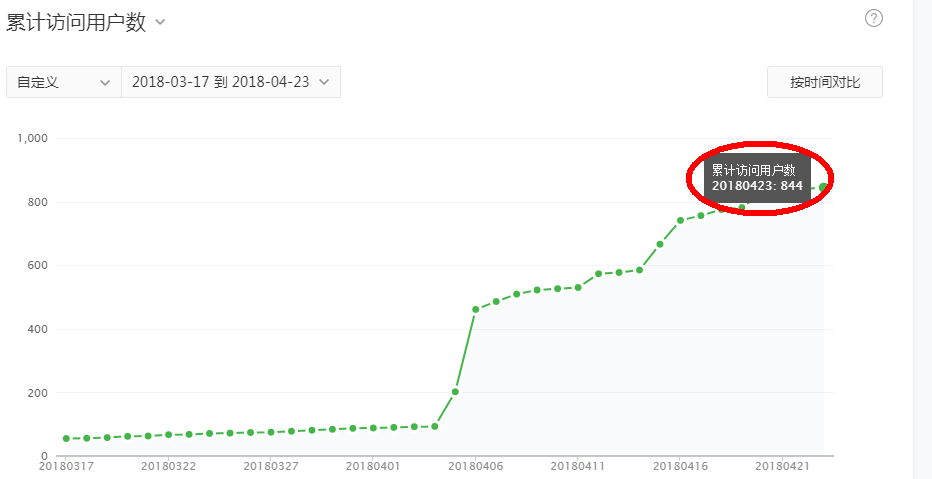Select the chart data point above 20180416
932x479 pixels.
tap(681, 220)
